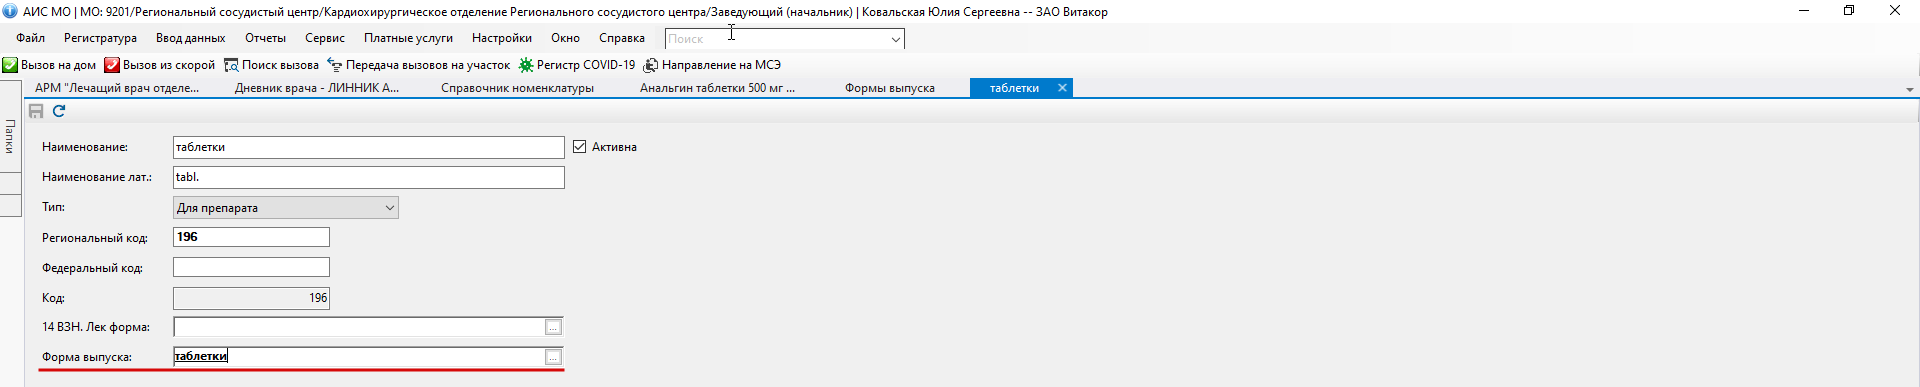Open the Справка menu
This screenshot has height=387, width=1920.
622,38
